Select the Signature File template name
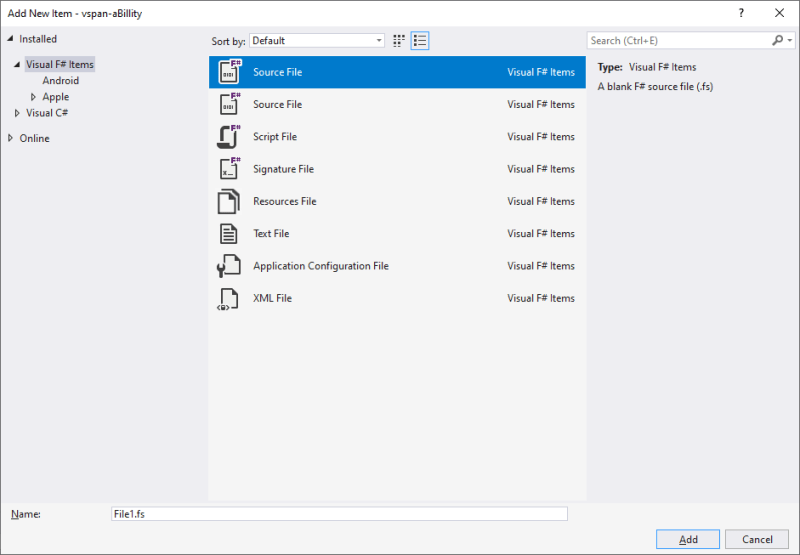The image size is (800, 555). click(283, 169)
